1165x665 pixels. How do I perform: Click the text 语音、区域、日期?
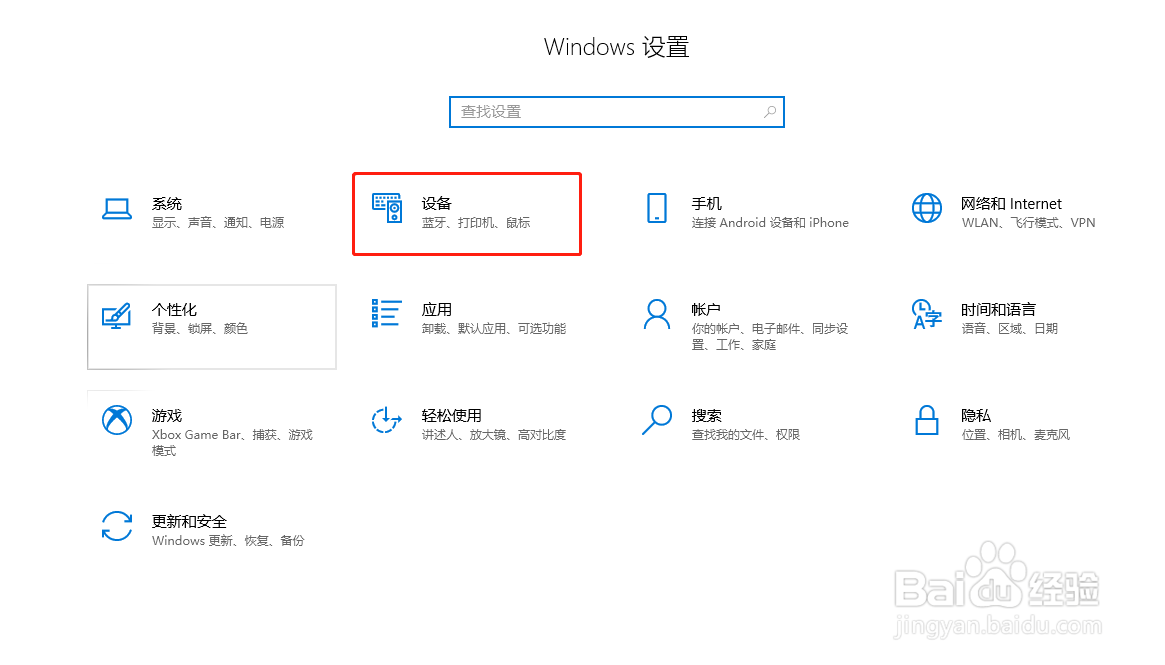tap(1009, 328)
